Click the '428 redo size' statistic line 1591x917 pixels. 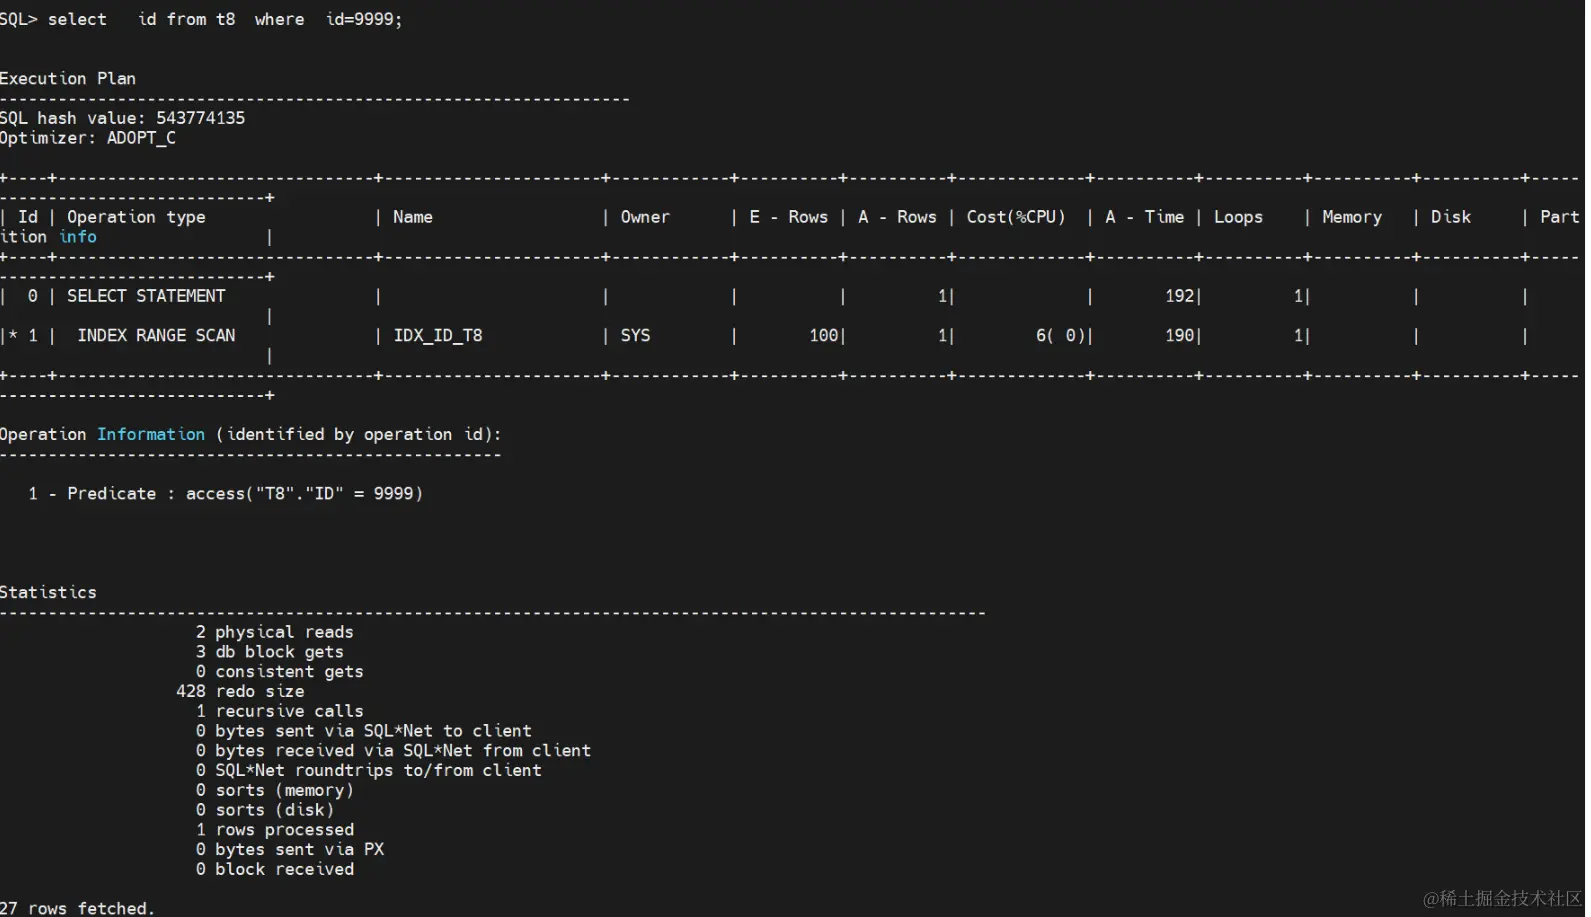(x=240, y=691)
